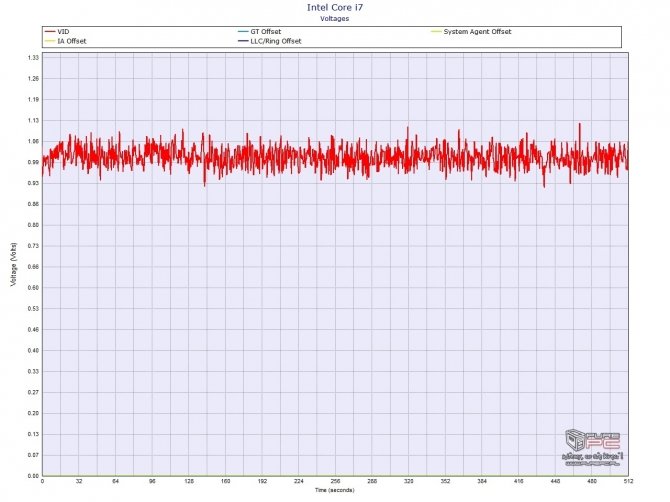Click the Time (seconds) axis label
Screen dimensions: 670x502
335,490
